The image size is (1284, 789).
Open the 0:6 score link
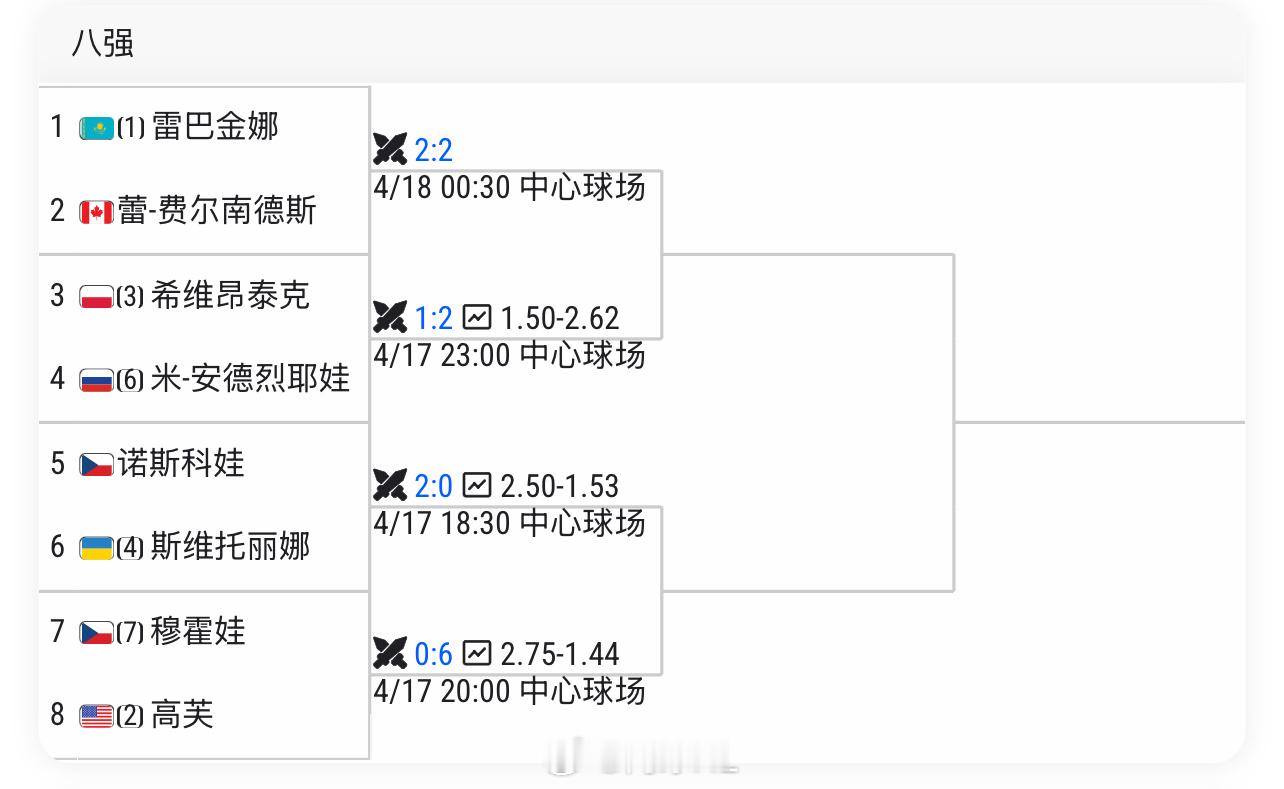(433, 655)
